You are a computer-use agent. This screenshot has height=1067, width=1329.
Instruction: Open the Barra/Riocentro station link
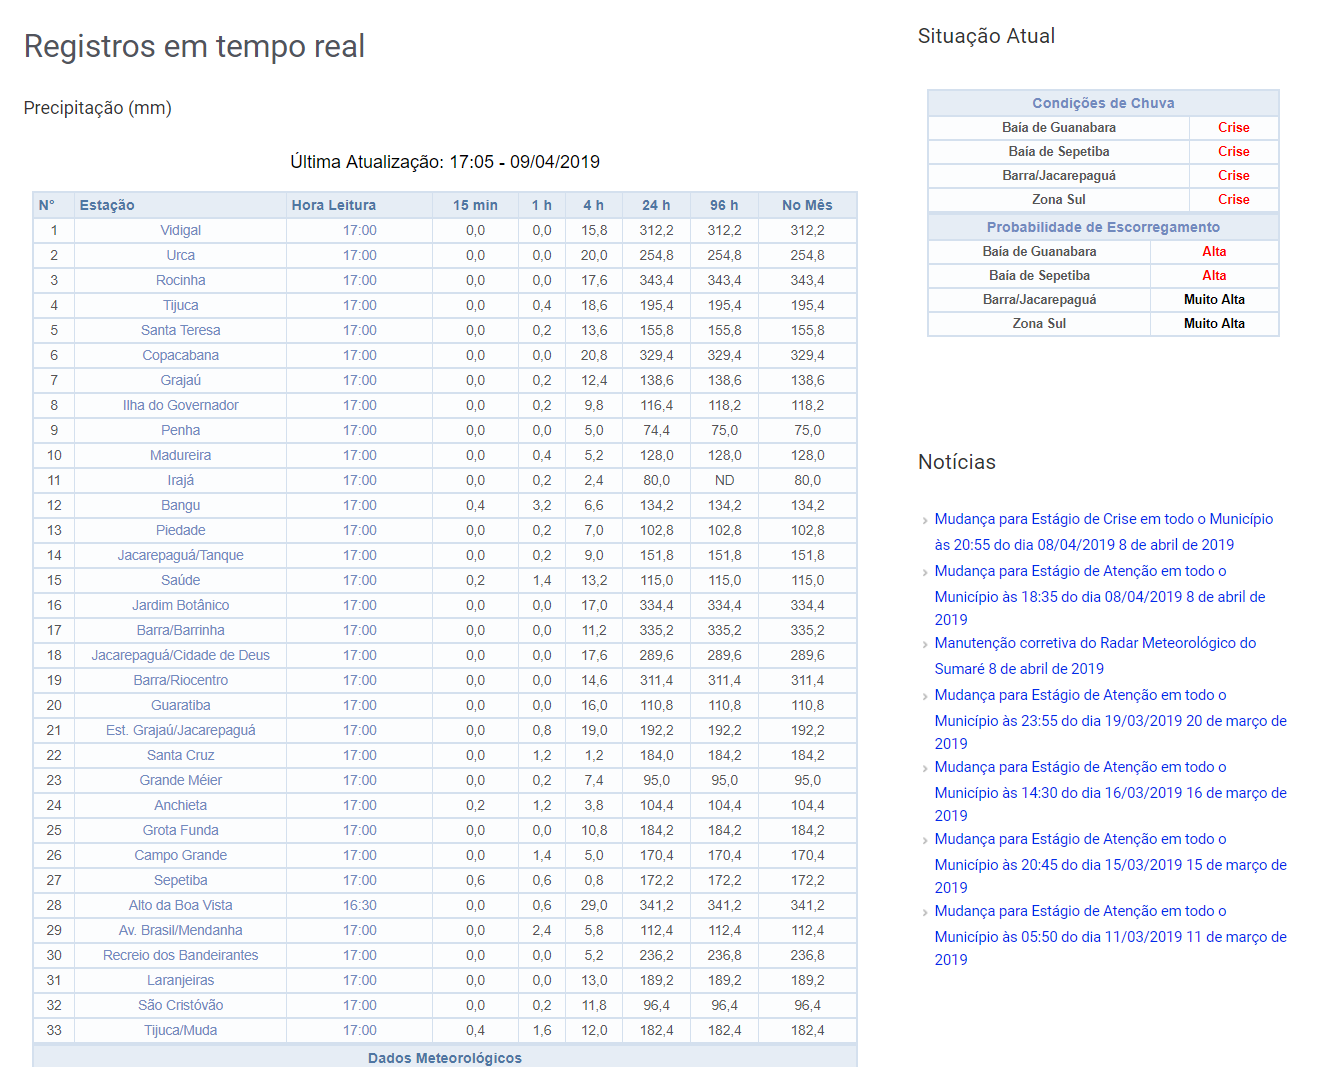click(180, 680)
